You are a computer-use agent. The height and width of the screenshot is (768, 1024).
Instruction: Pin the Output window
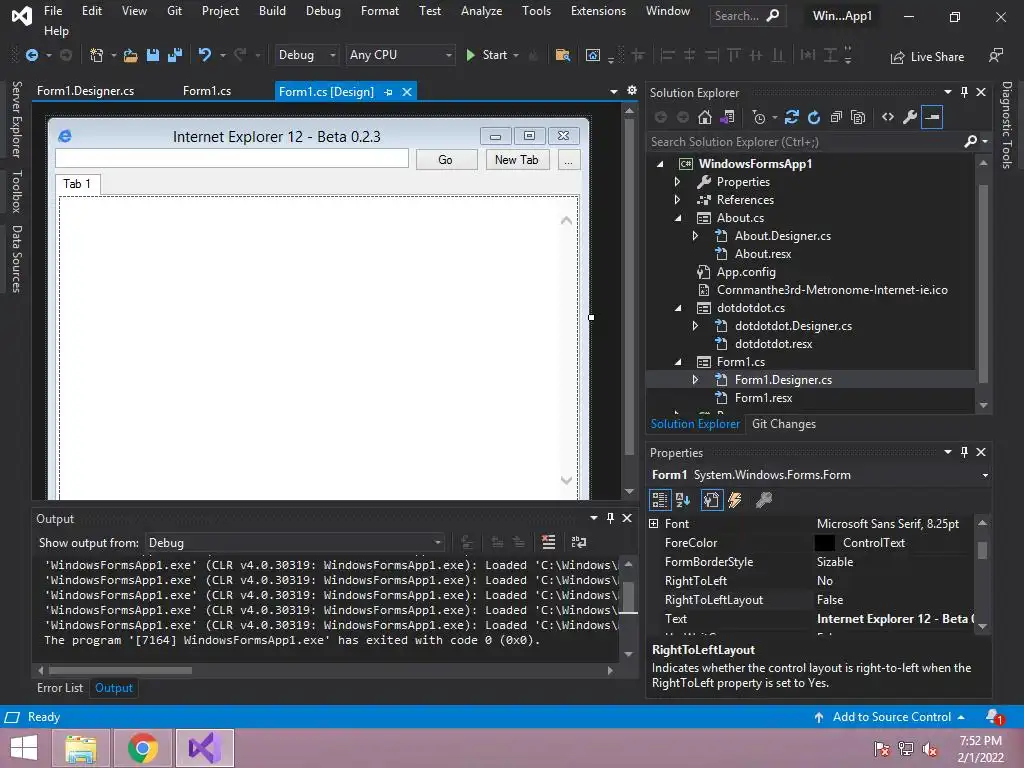click(610, 518)
